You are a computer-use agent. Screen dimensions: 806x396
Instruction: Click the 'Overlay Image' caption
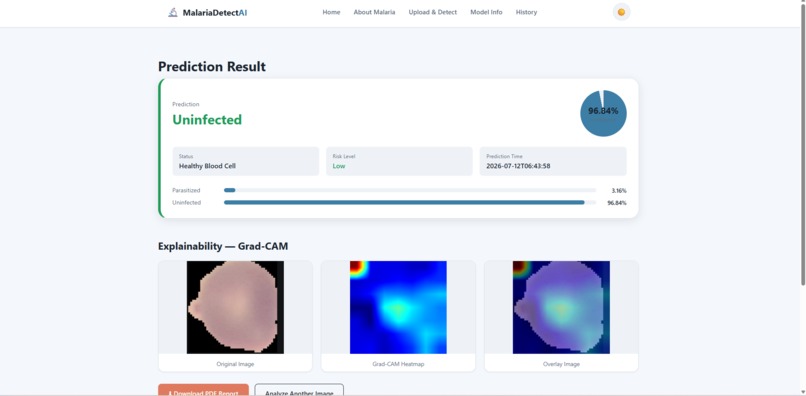(x=561, y=364)
